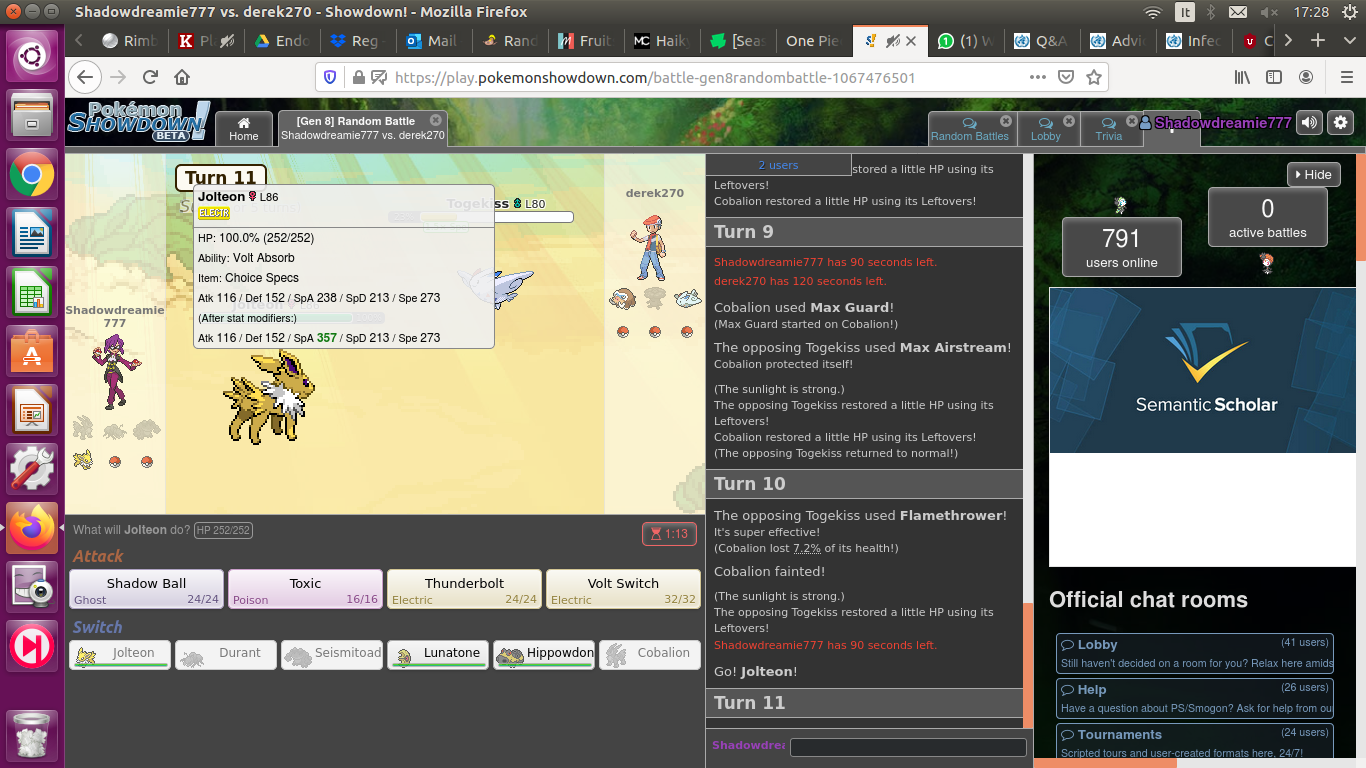The image size is (1366, 768).
Task: Use the move Toxic
Action: click(x=305, y=589)
